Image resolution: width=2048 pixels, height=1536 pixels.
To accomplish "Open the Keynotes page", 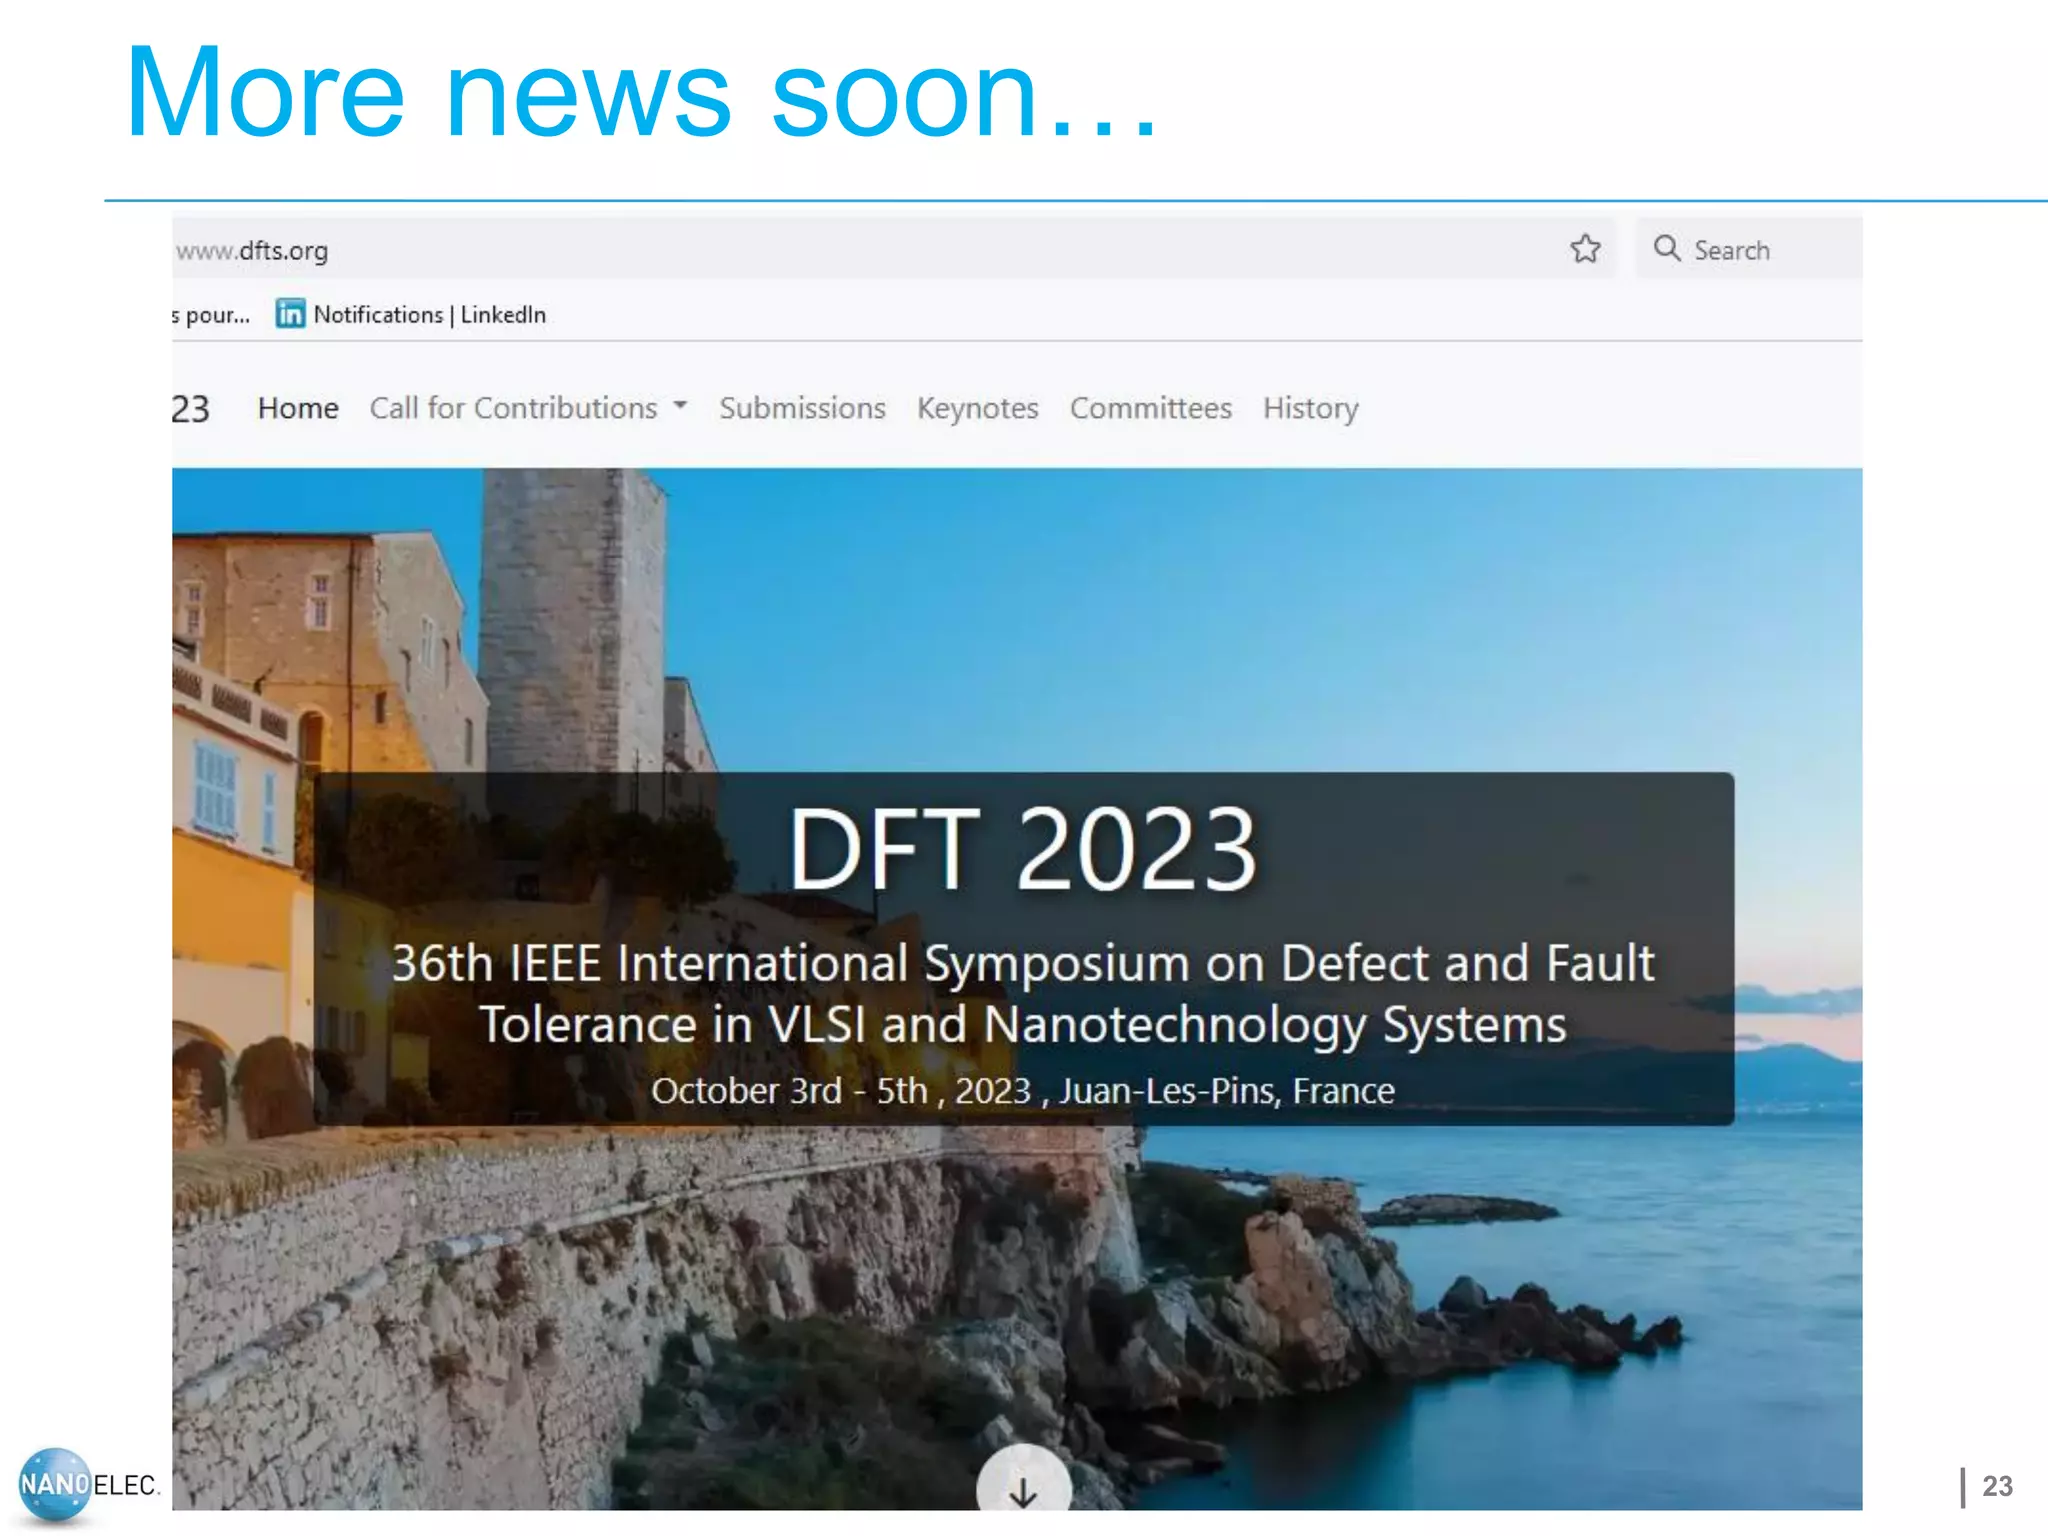I will coord(977,408).
